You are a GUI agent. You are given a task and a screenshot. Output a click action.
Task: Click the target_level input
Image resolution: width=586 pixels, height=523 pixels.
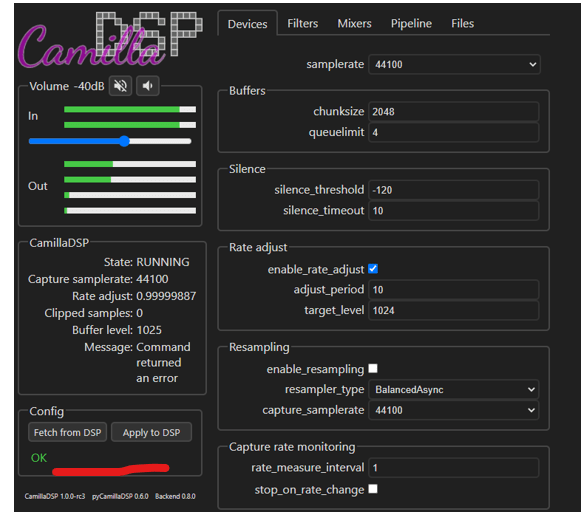453,310
